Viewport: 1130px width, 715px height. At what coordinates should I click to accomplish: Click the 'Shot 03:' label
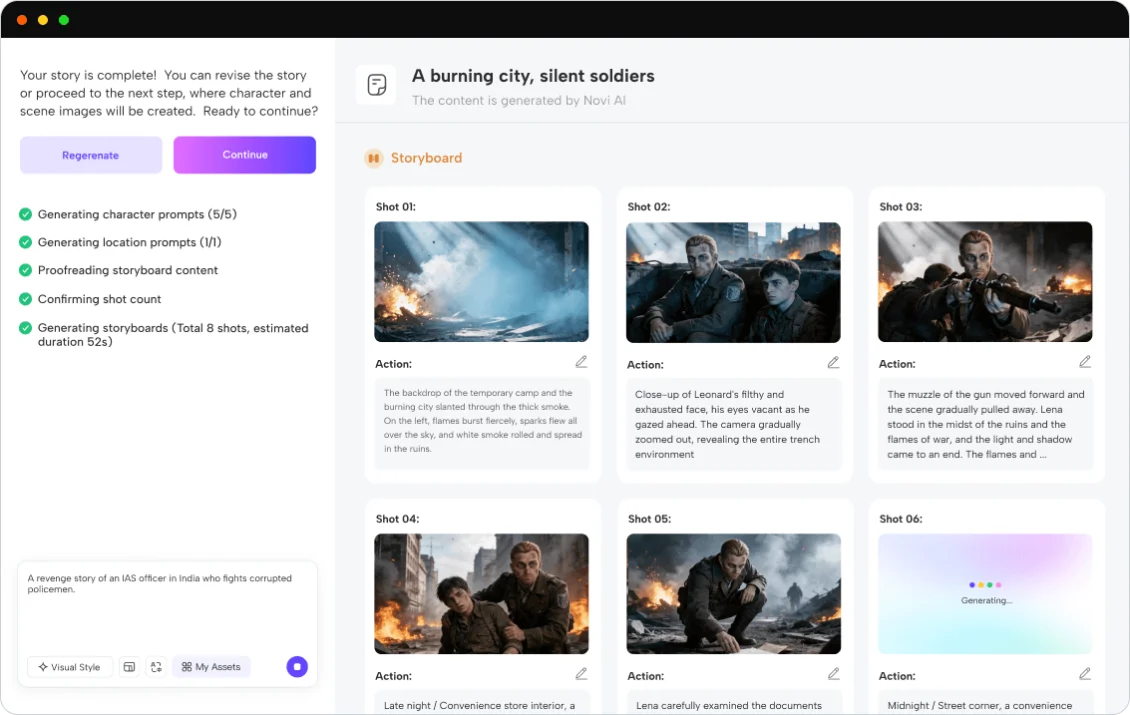tap(901, 207)
